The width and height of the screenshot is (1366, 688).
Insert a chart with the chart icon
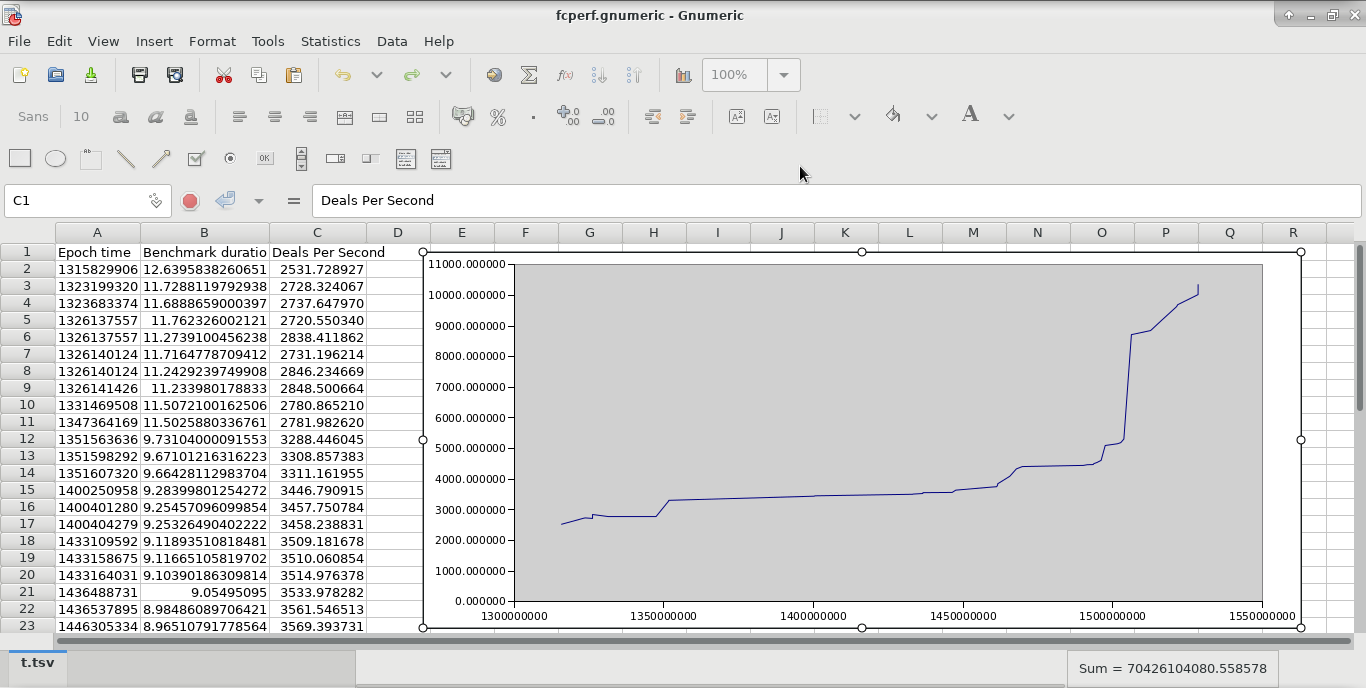[x=683, y=75]
